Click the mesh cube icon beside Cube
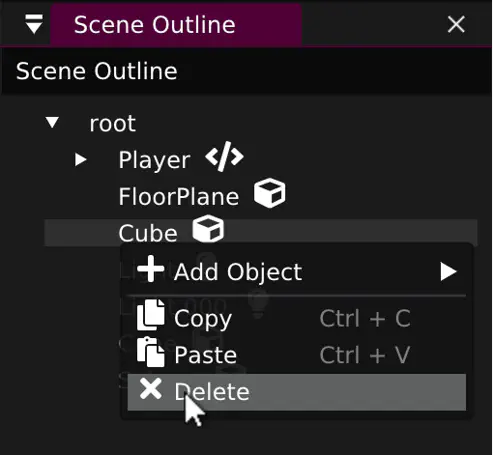The image size is (494, 455). click(208, 229)
